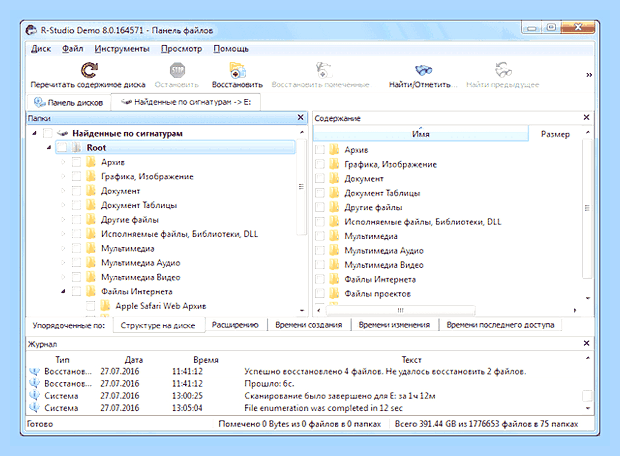The width and height of the screenshot is (620, 456).
Task: Click the content list vertical scrollbar thumb
Action: (587, 208)
